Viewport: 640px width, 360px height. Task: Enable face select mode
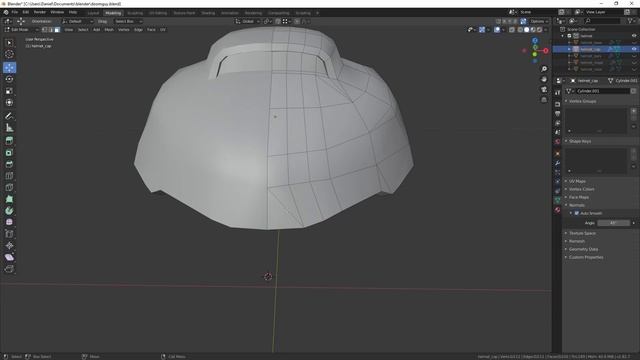pyautogui.click(x=57, y=30)
